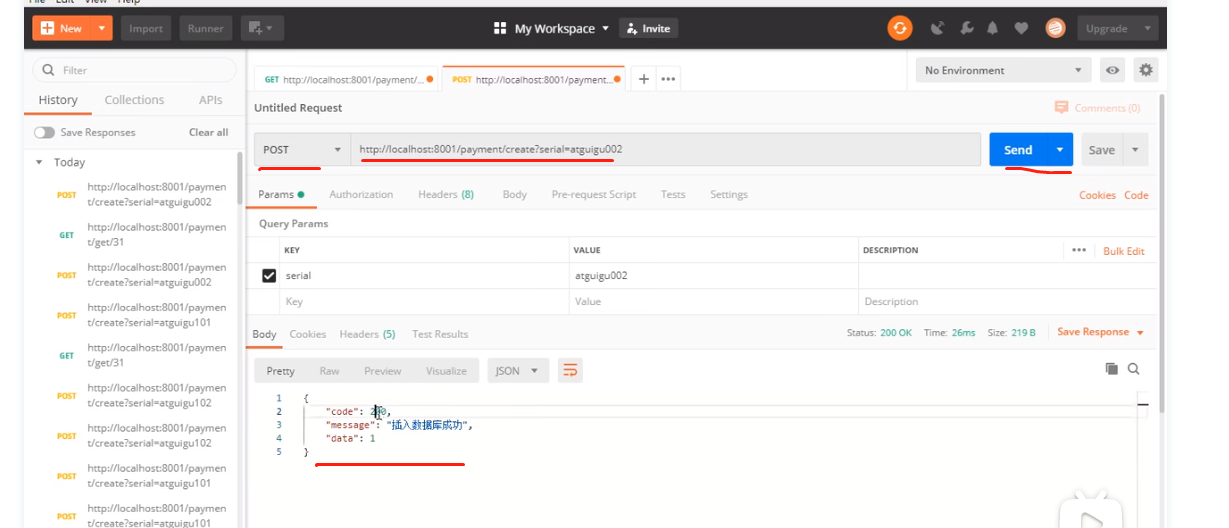The image size is (1229, 528).
Task: Collapse the Today history group
Action: click(x=39, y=162)
